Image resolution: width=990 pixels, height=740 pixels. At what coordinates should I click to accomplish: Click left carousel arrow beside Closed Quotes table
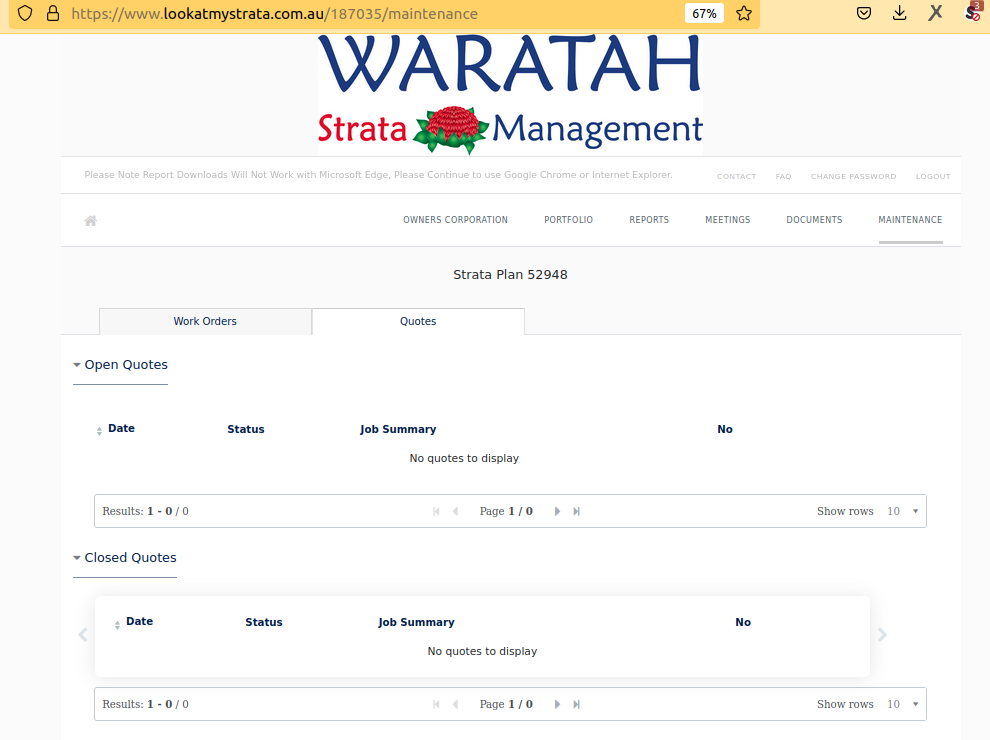83,635
